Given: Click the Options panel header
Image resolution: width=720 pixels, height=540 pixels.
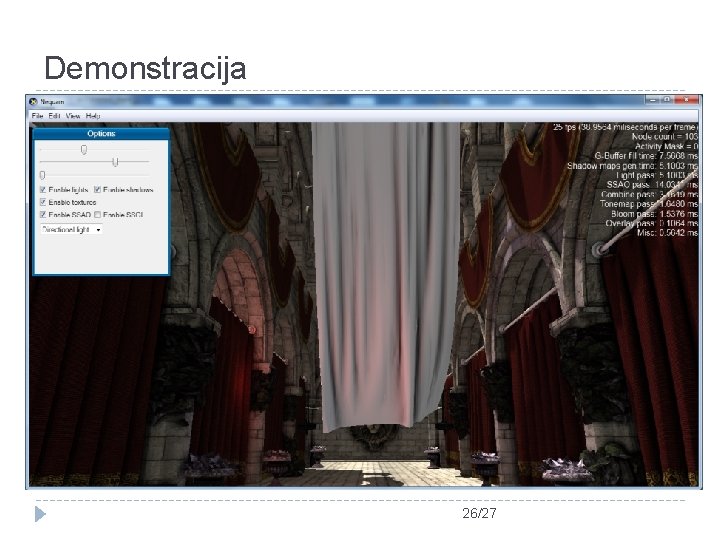Looking at the screenshot, I should click(101, 134).
